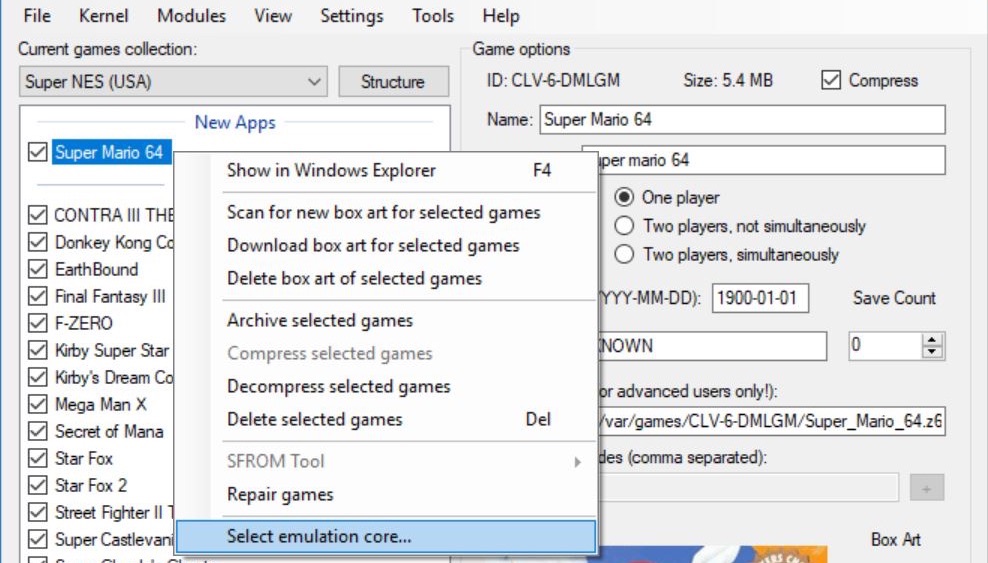Screen dimensions: 988x563
Task: Click the Structure button
Action: click(x=393, y=82)
